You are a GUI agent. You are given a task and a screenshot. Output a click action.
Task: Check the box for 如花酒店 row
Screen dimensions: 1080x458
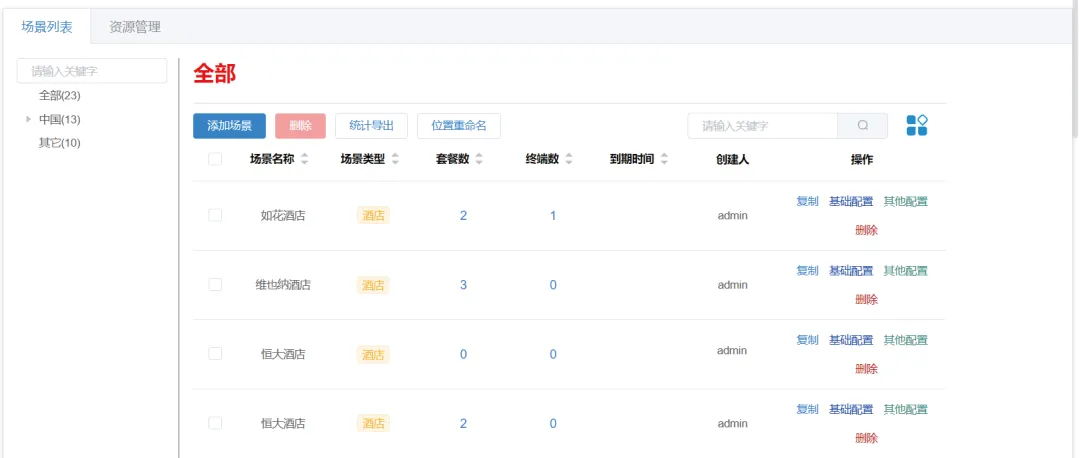pos(215,215)
